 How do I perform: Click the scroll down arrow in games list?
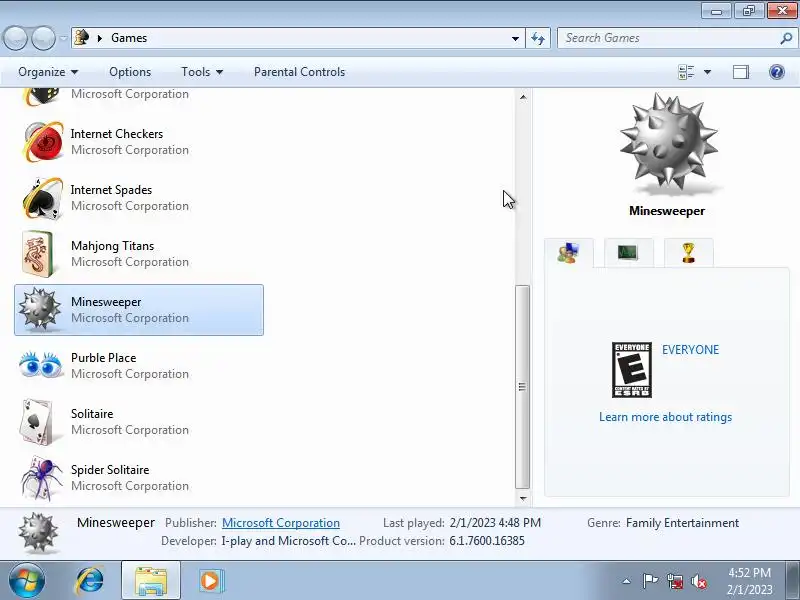(x=523, y=498)
